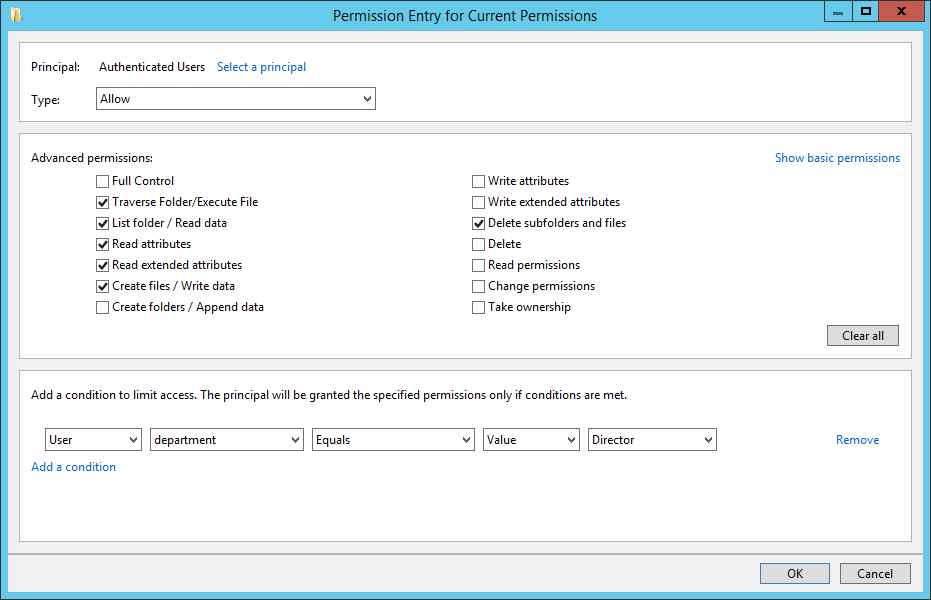Remove the department condition
This screenshot has height=600, width=931.
click(x=857, y=440)
